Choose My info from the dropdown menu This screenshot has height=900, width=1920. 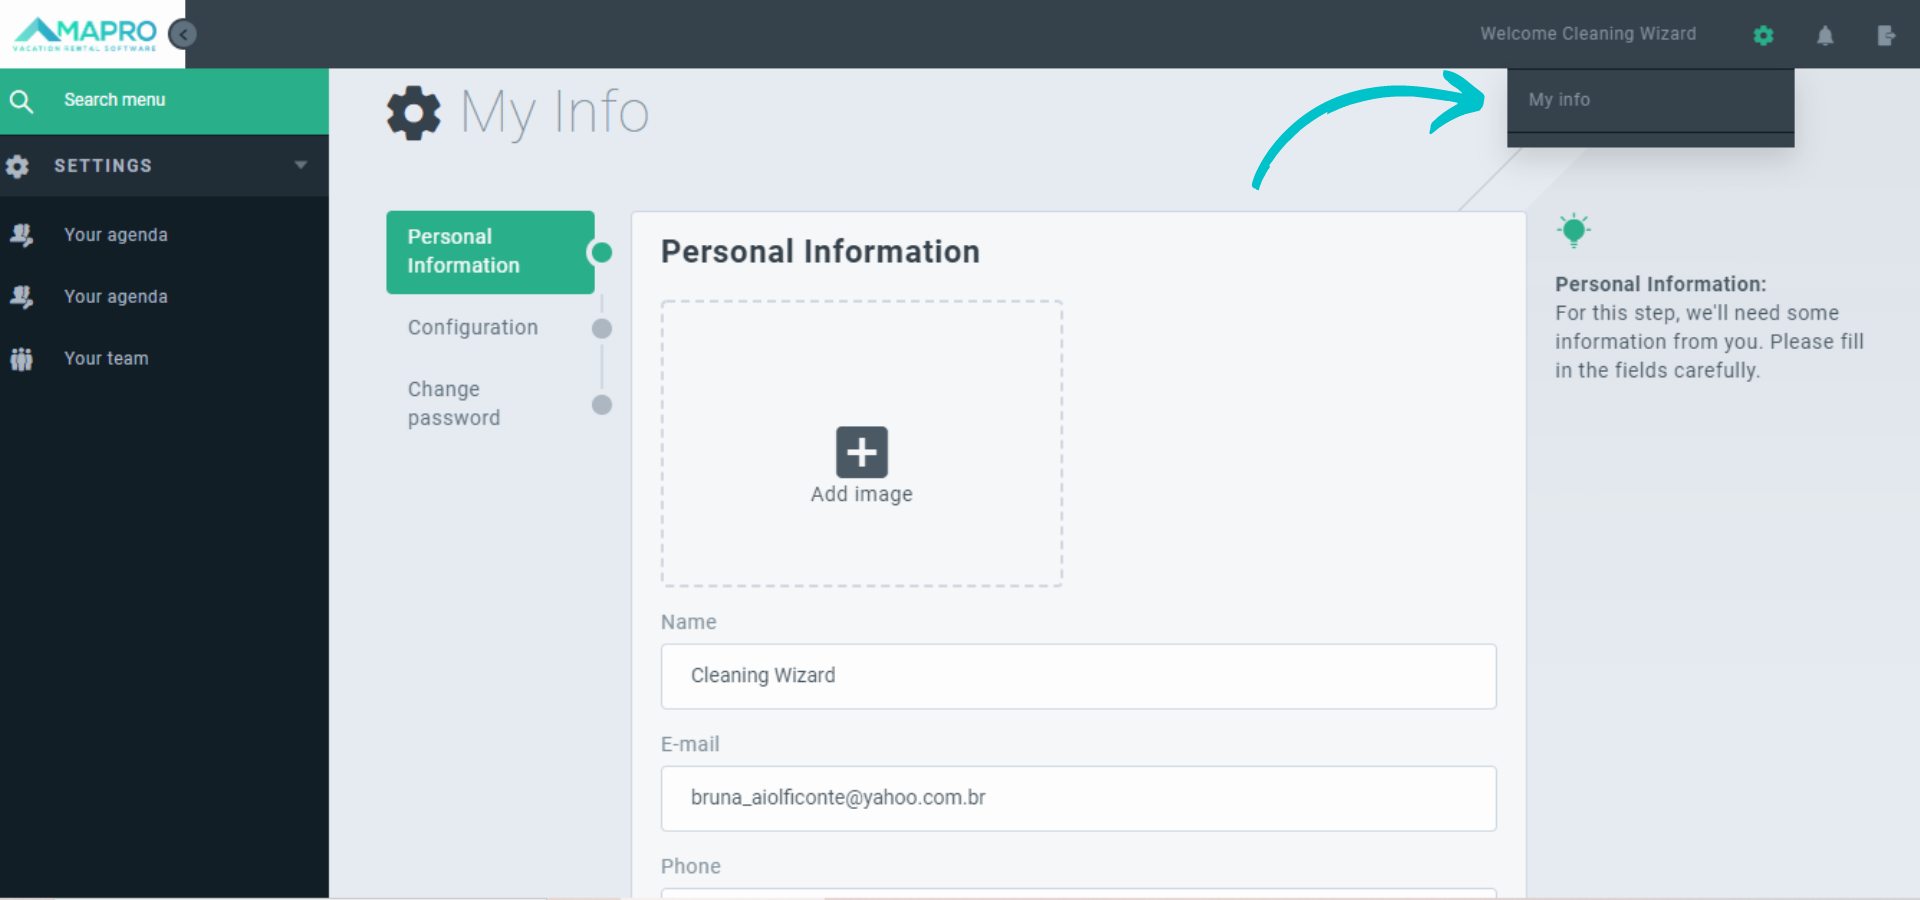(1559, 100)
